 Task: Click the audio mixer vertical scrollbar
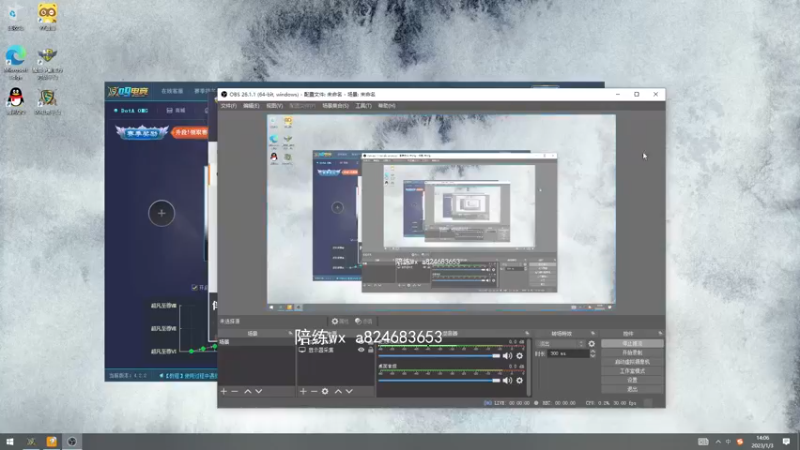pos(529,367)
